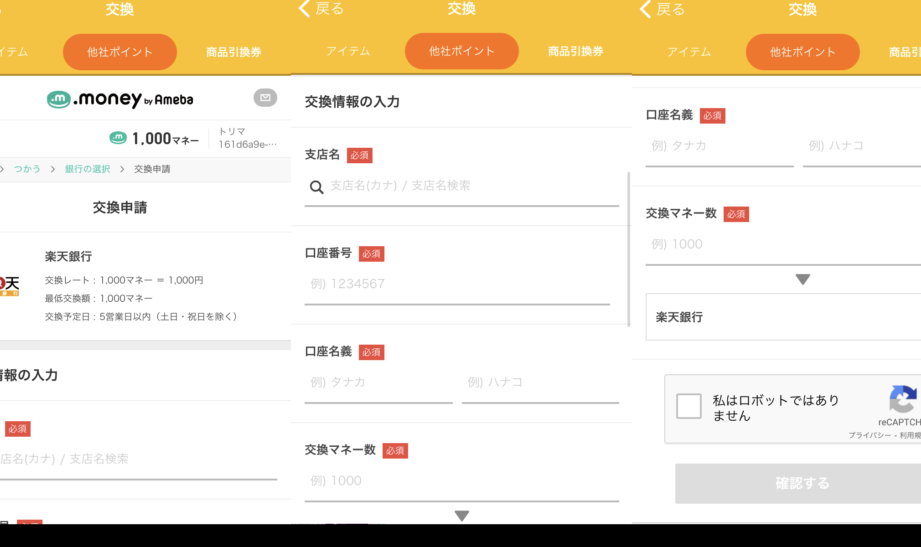Open the mail envelope icon beside .money logo
Image resolution: width=921 pixels, height=547 pixels.
[265, 98]
